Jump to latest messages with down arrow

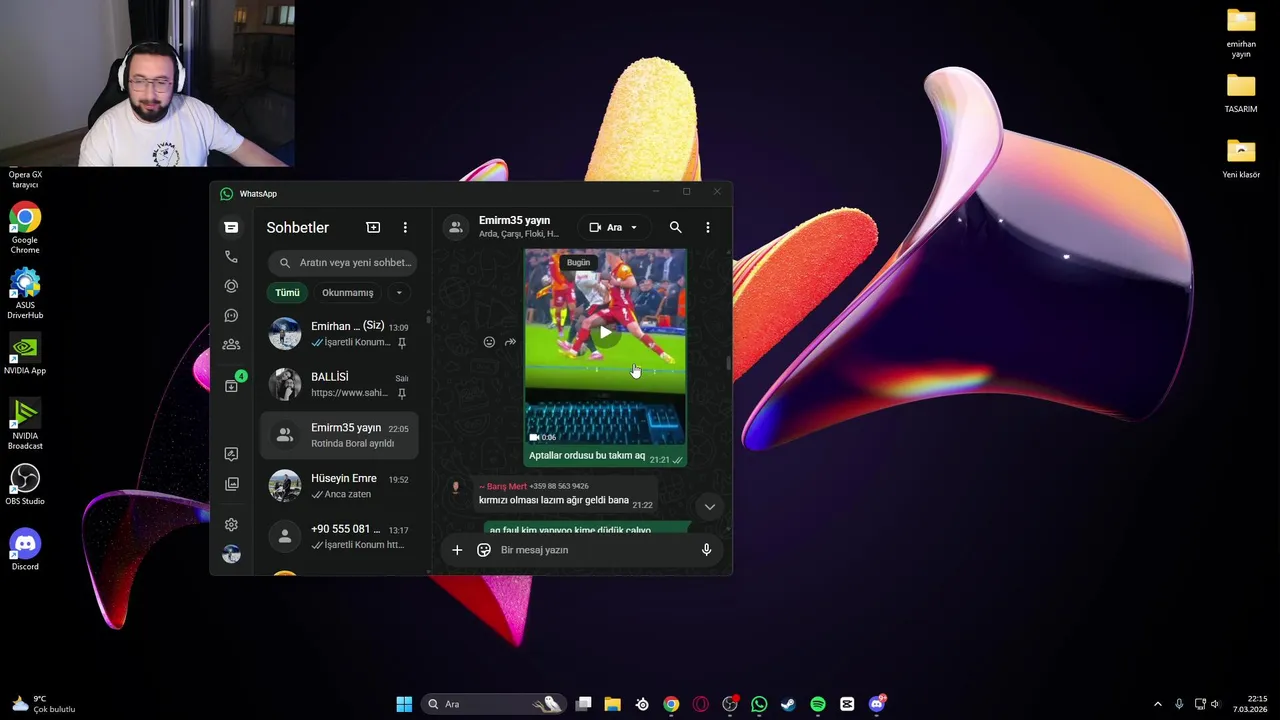click(709, 506)
